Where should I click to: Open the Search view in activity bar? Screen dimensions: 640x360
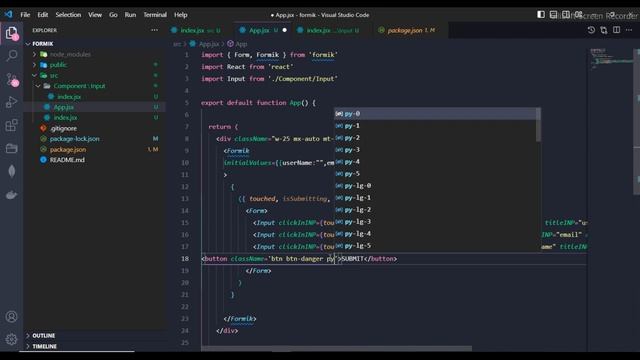point(11,56)
